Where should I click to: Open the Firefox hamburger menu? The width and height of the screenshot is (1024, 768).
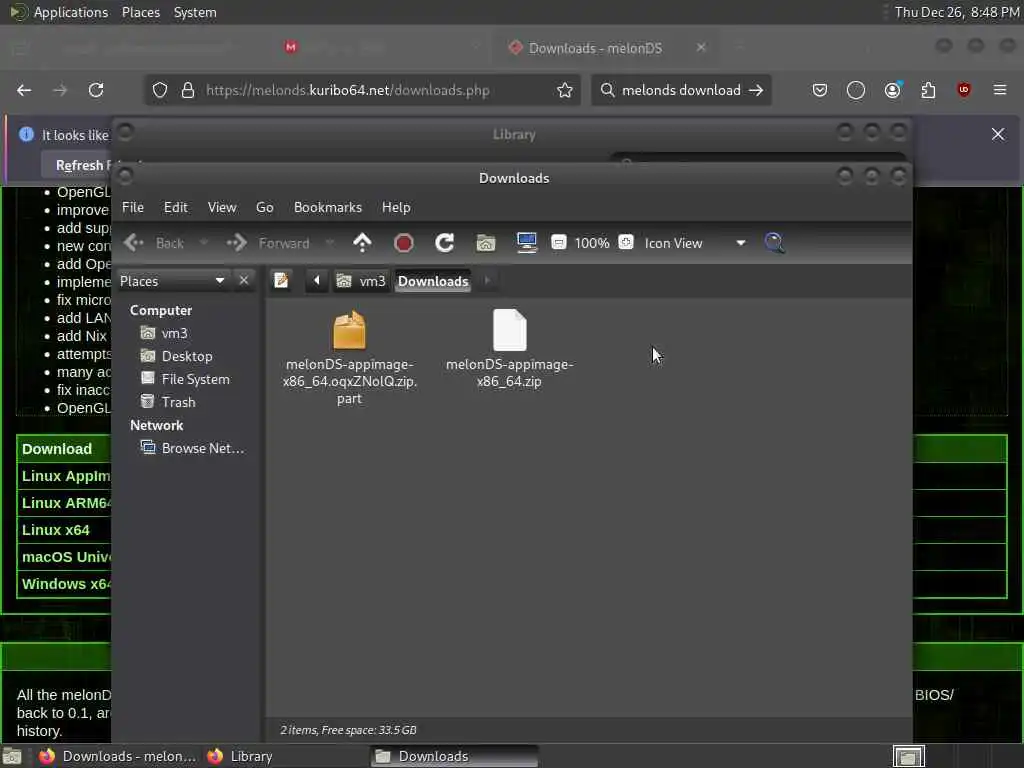(1000, 90)
